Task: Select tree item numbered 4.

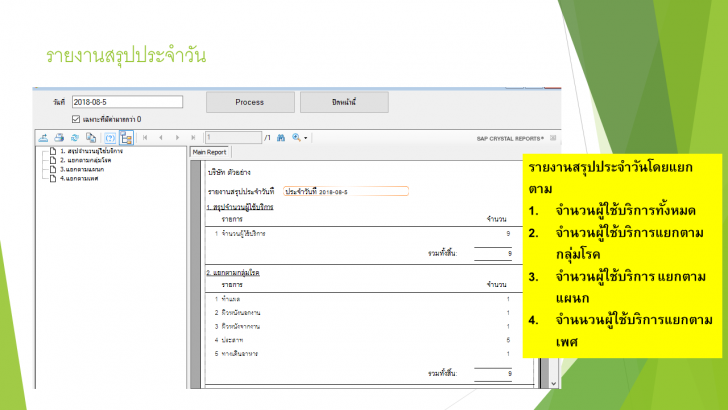Action: (x=79, y=178)
